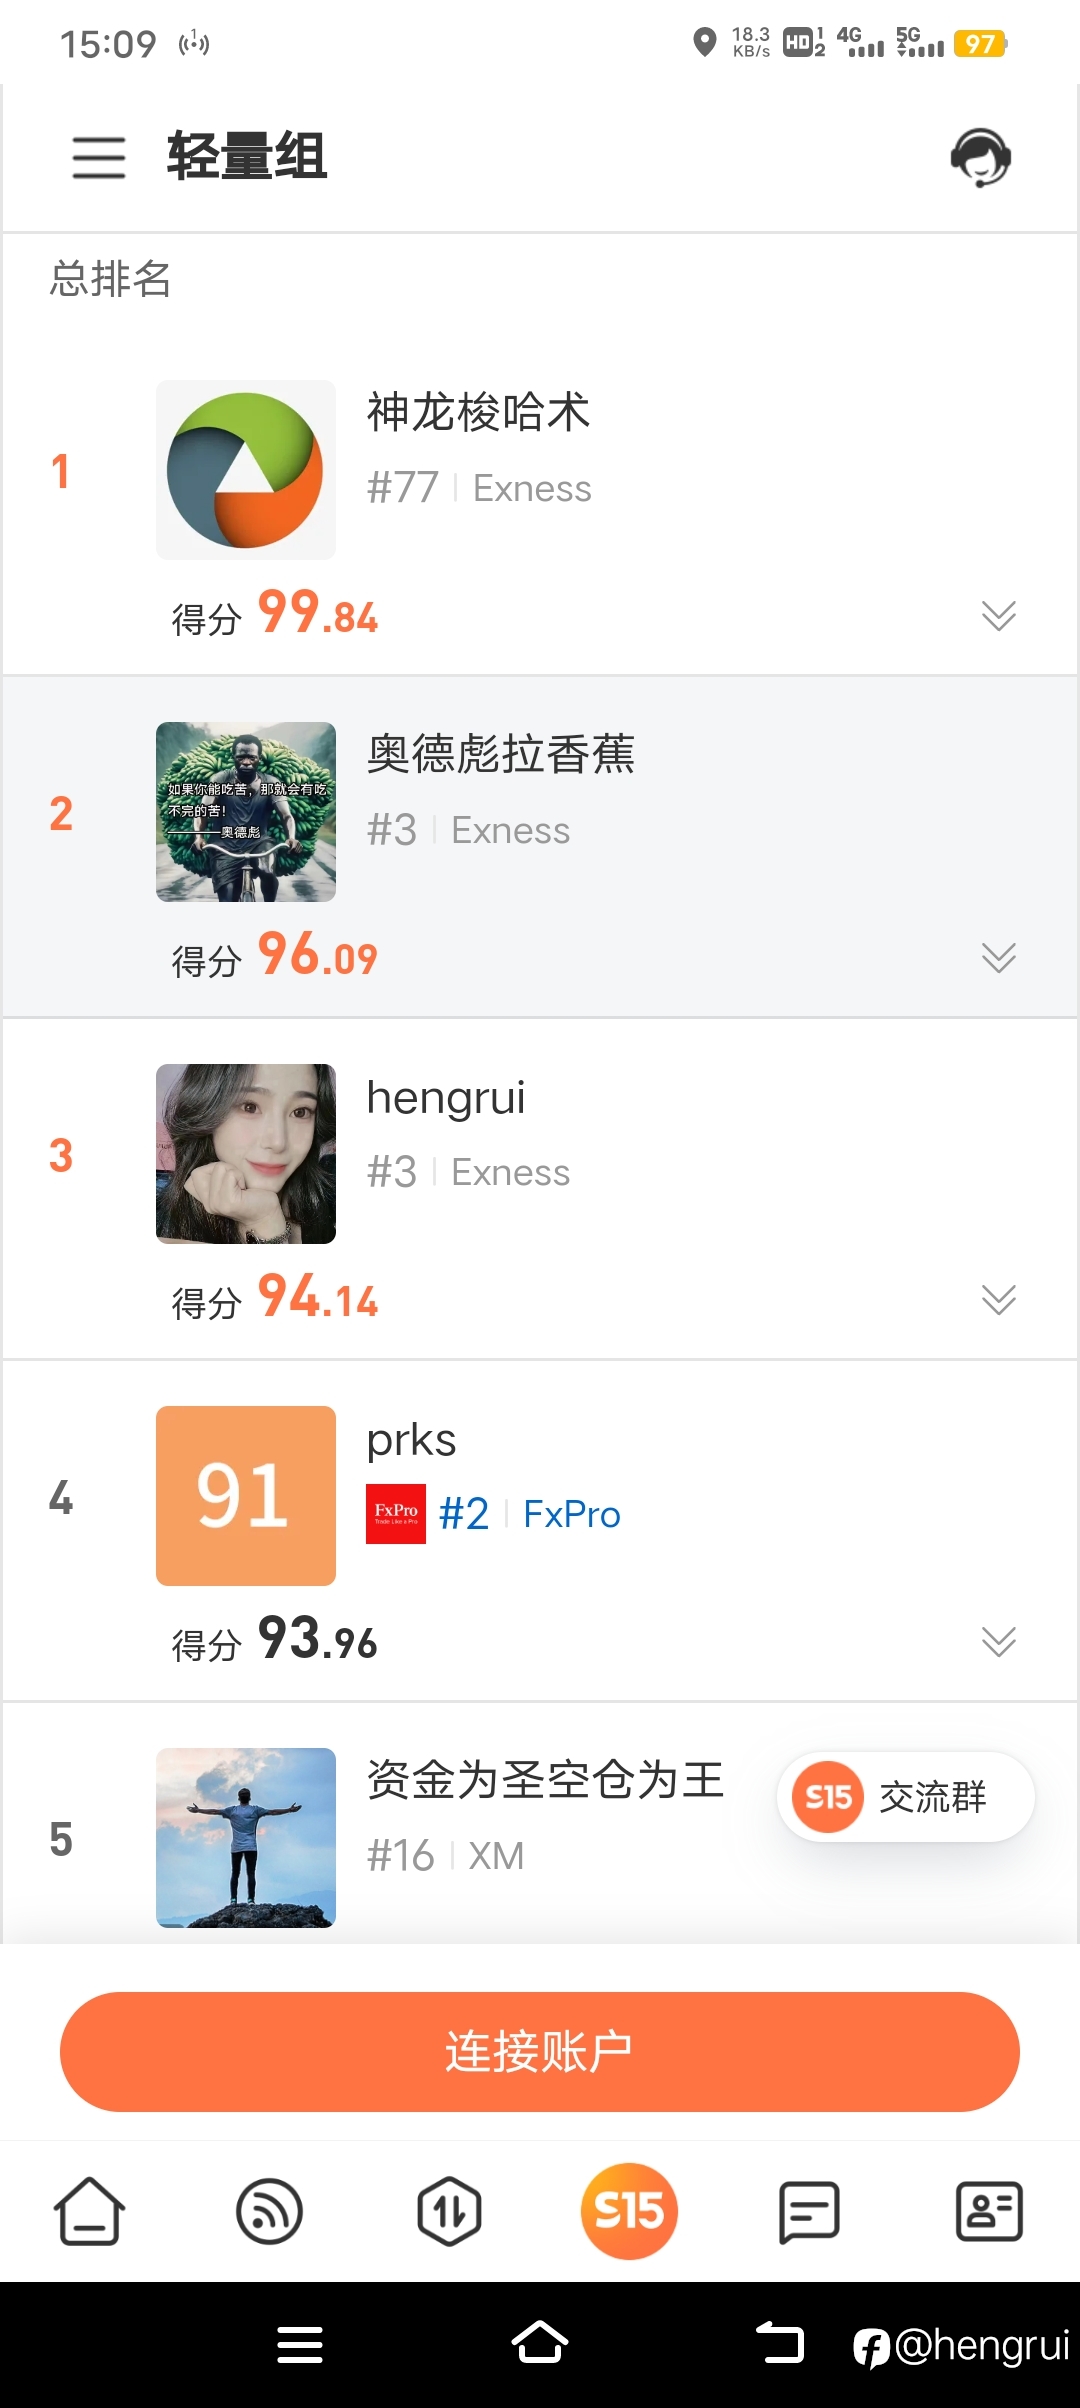Image resolution: width=1080 pixels, height=2408 pixels.
Task: Expand details for prks score
Action: tap(998, 1642)
